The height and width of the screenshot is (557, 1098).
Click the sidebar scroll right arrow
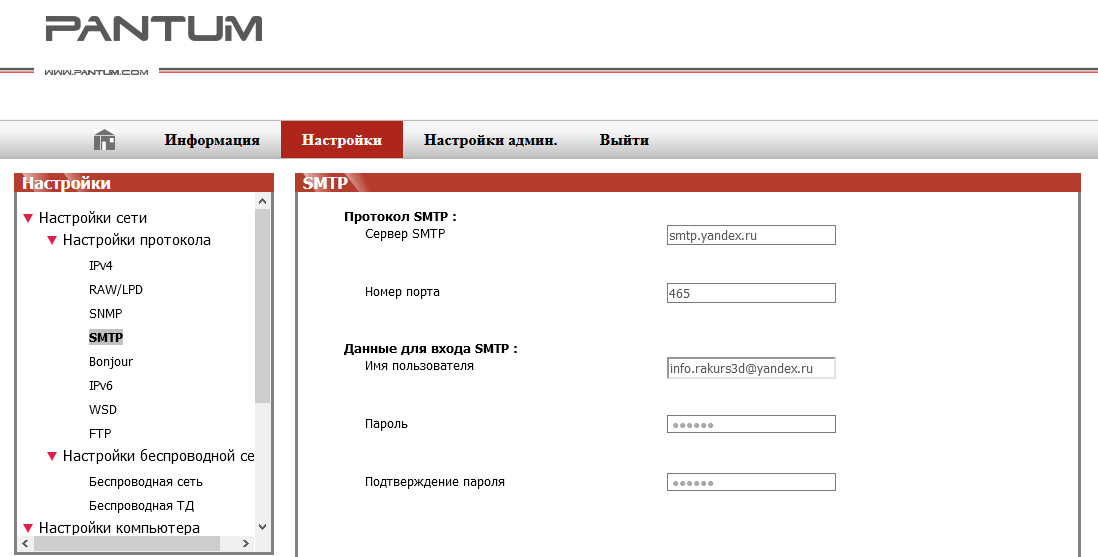(246, 543)
